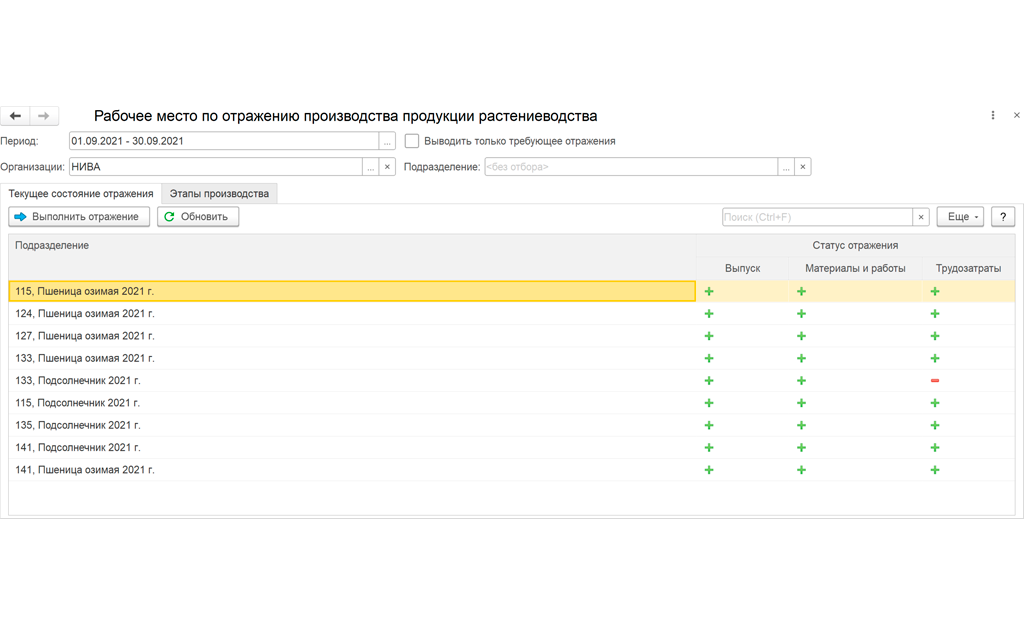The height and width of the screenshot is (625, 1024).
Task: Open period picker ellipsis button
Action: [387, 141]
